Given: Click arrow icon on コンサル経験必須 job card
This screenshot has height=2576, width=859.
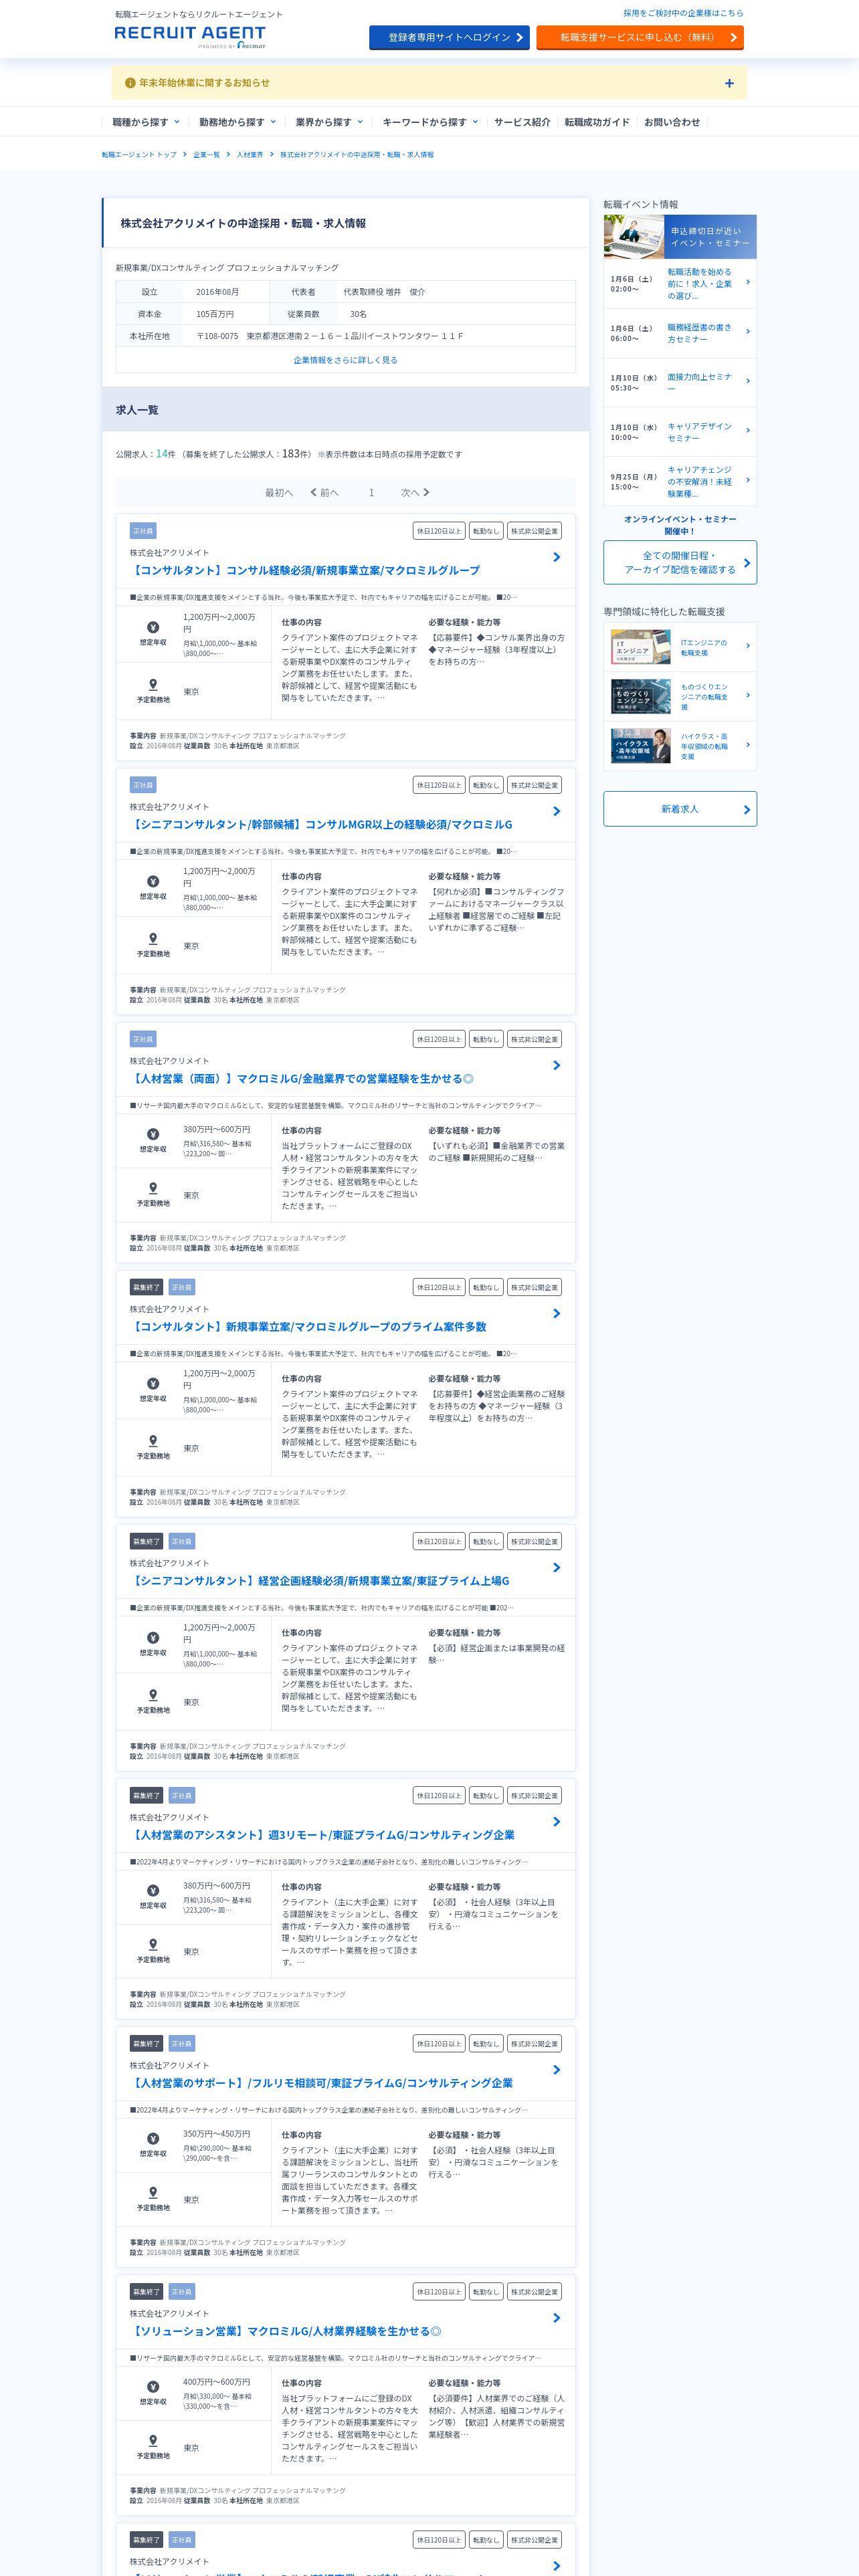Looking at the screenshot, I should [557, 557].
